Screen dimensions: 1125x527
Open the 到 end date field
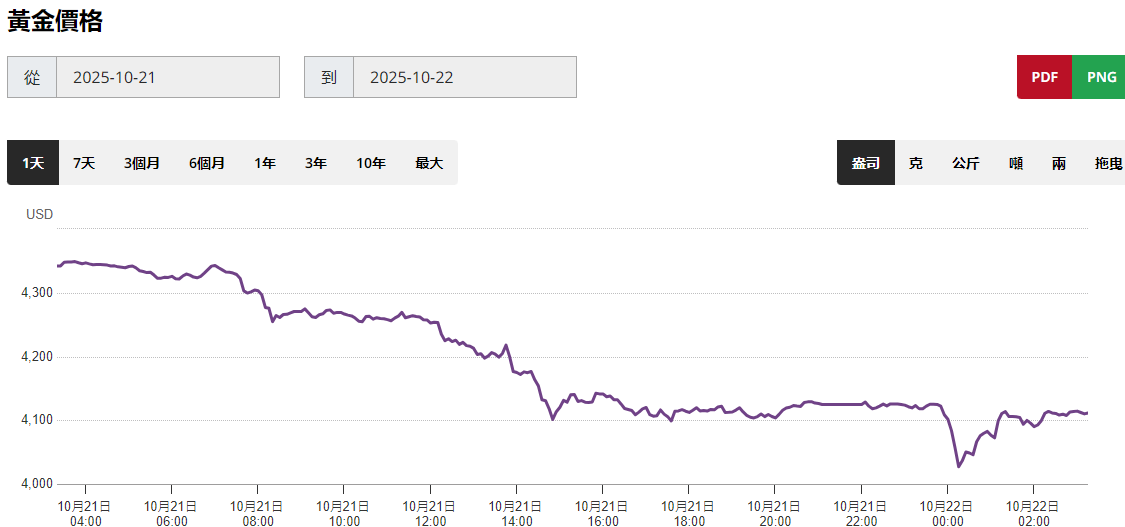[464, 77]
